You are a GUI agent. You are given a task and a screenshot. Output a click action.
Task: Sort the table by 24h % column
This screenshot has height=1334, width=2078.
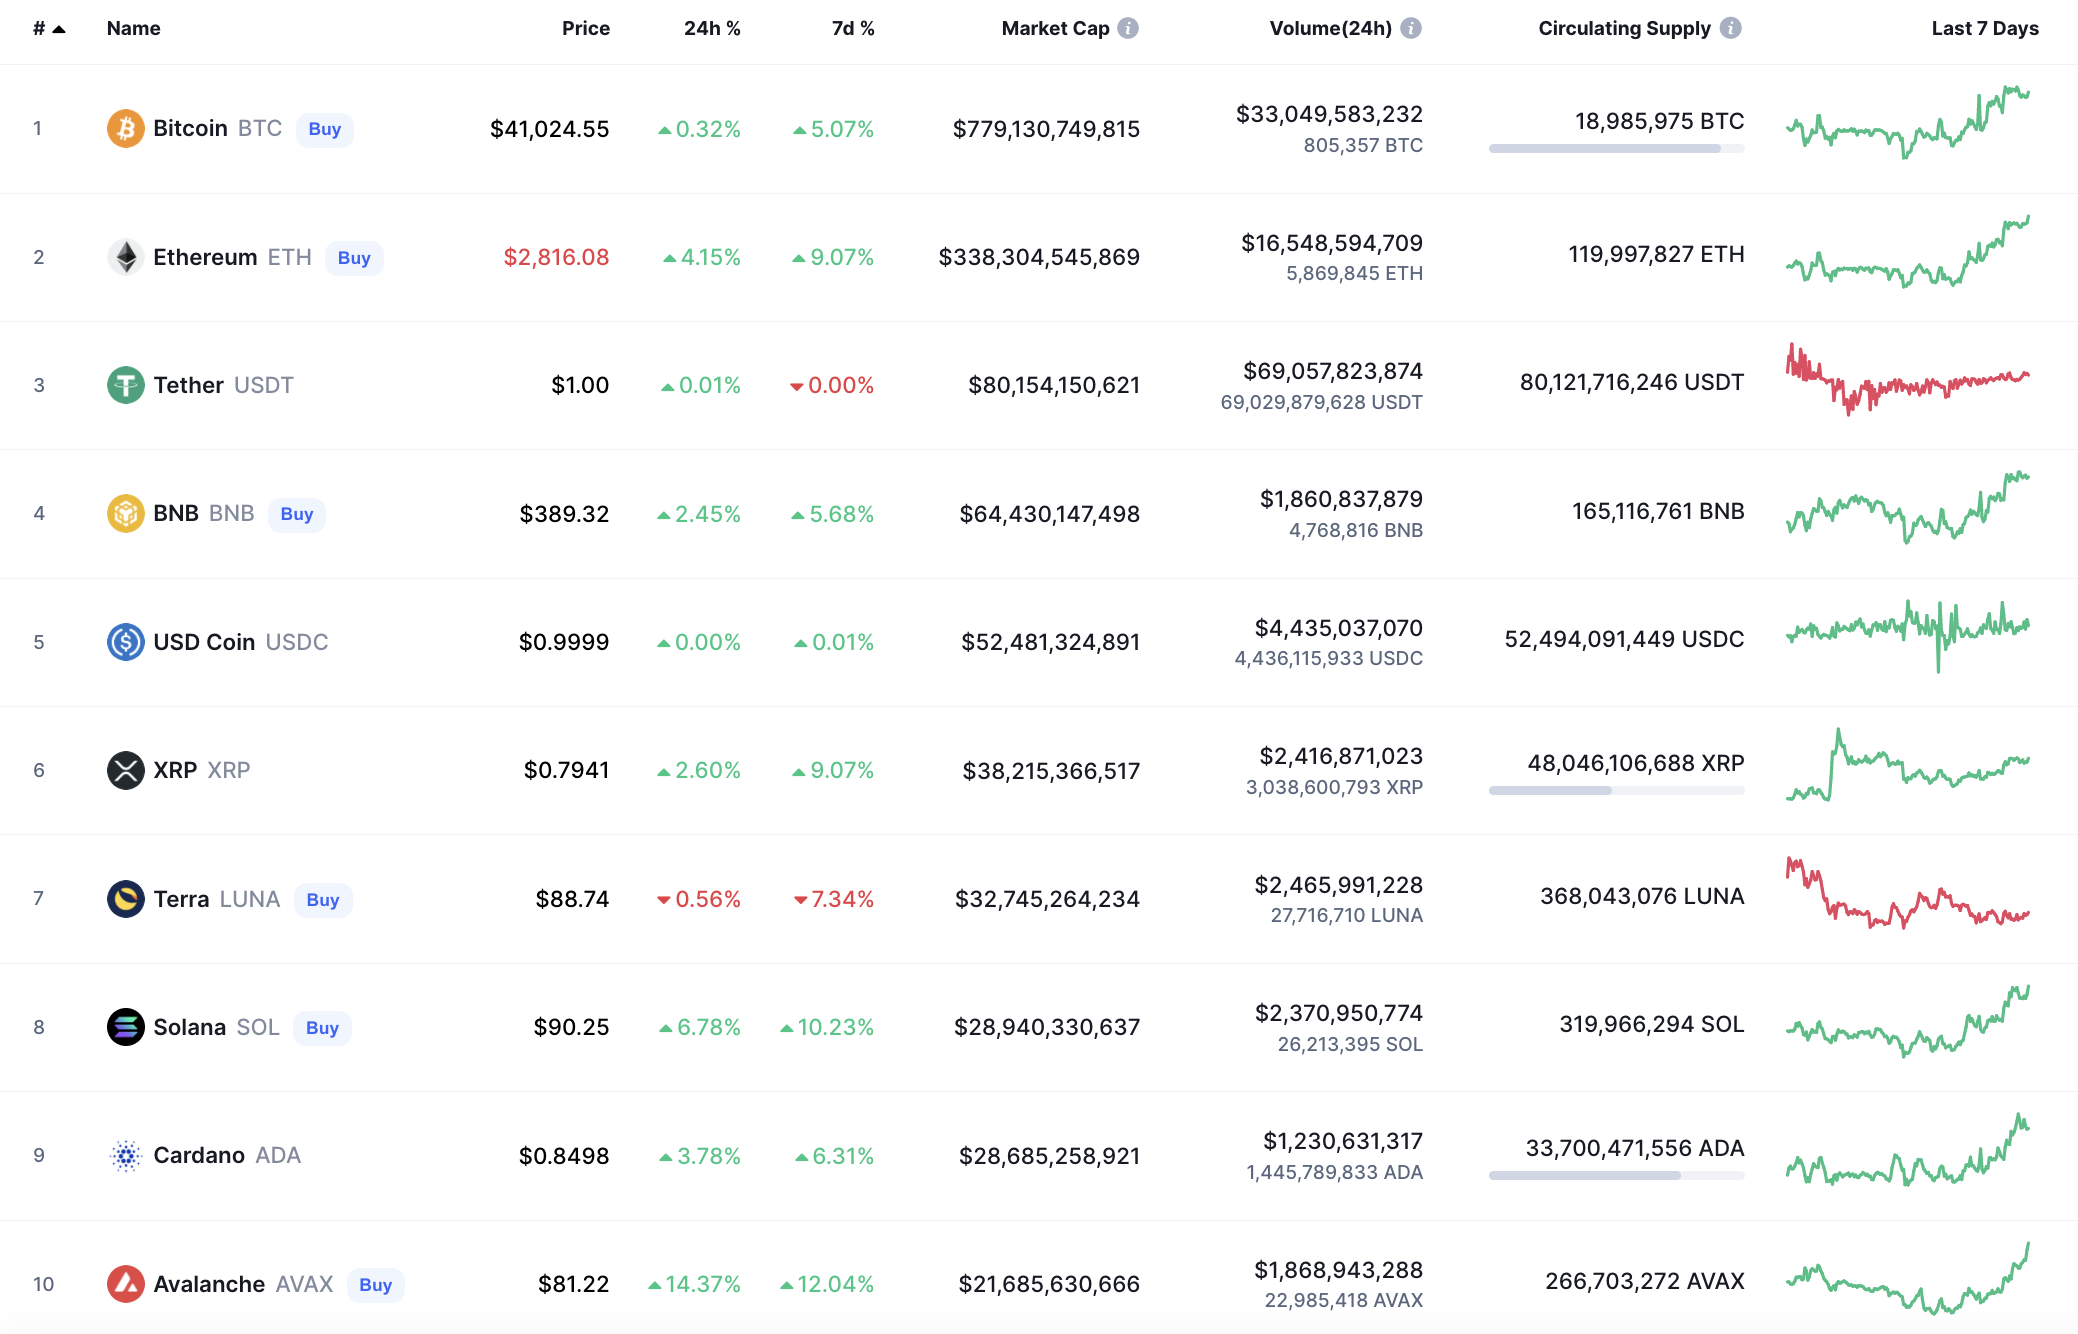(x=711, y=28)
